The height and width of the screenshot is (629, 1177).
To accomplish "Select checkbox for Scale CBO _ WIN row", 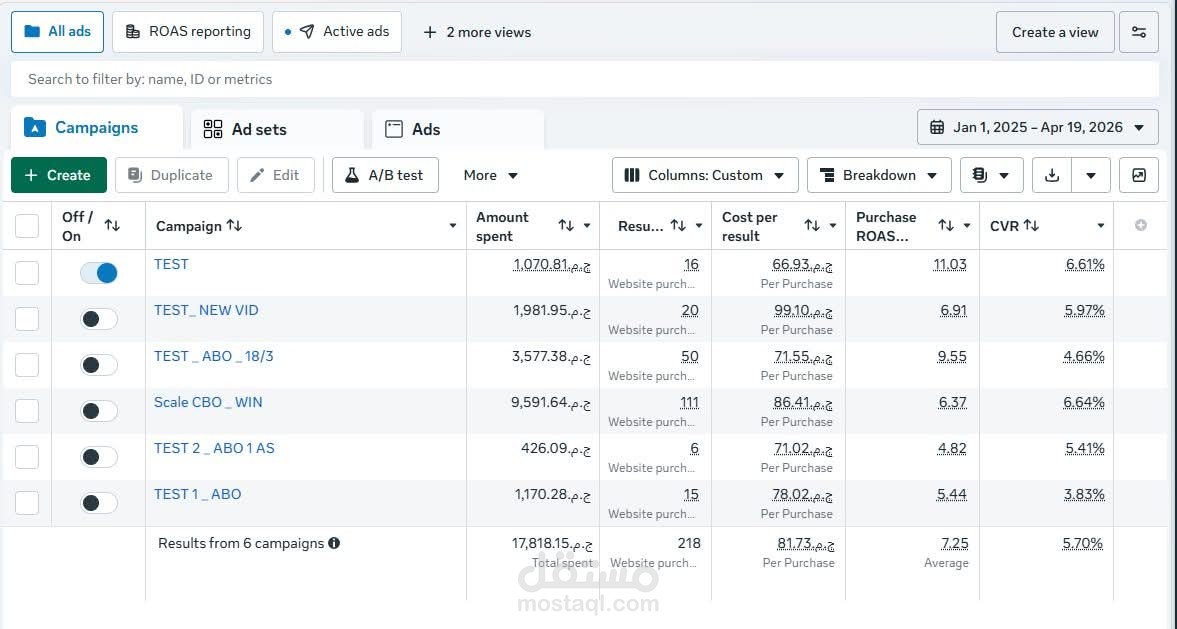I will click(27, 411).
